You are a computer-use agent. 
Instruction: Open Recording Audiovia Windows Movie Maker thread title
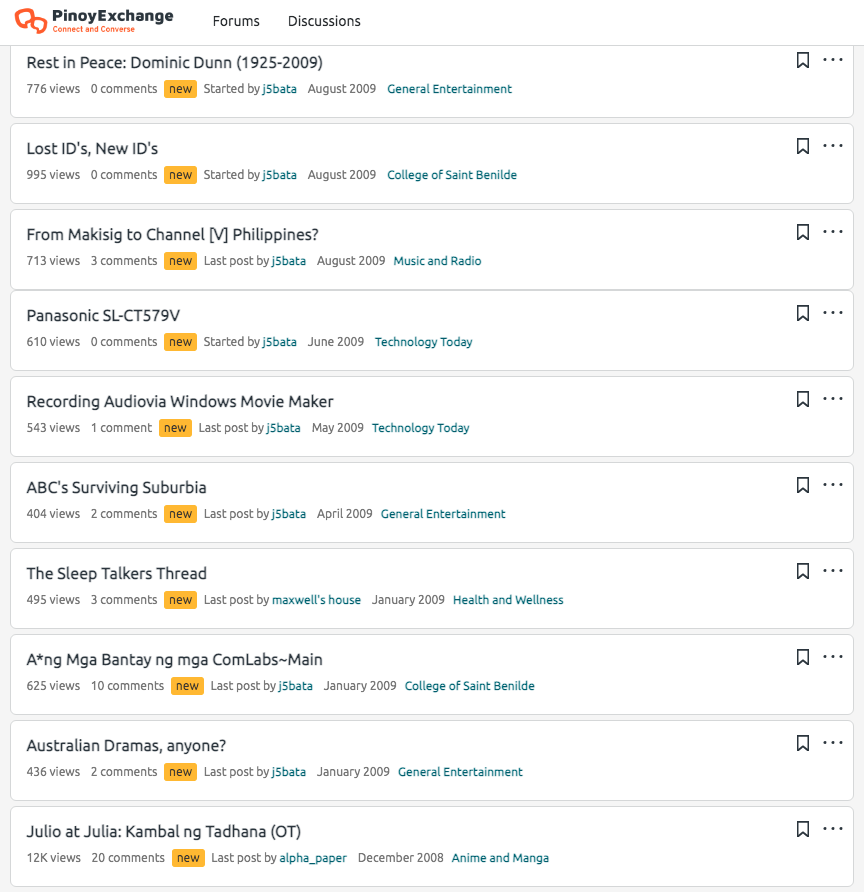click(180, 402)
